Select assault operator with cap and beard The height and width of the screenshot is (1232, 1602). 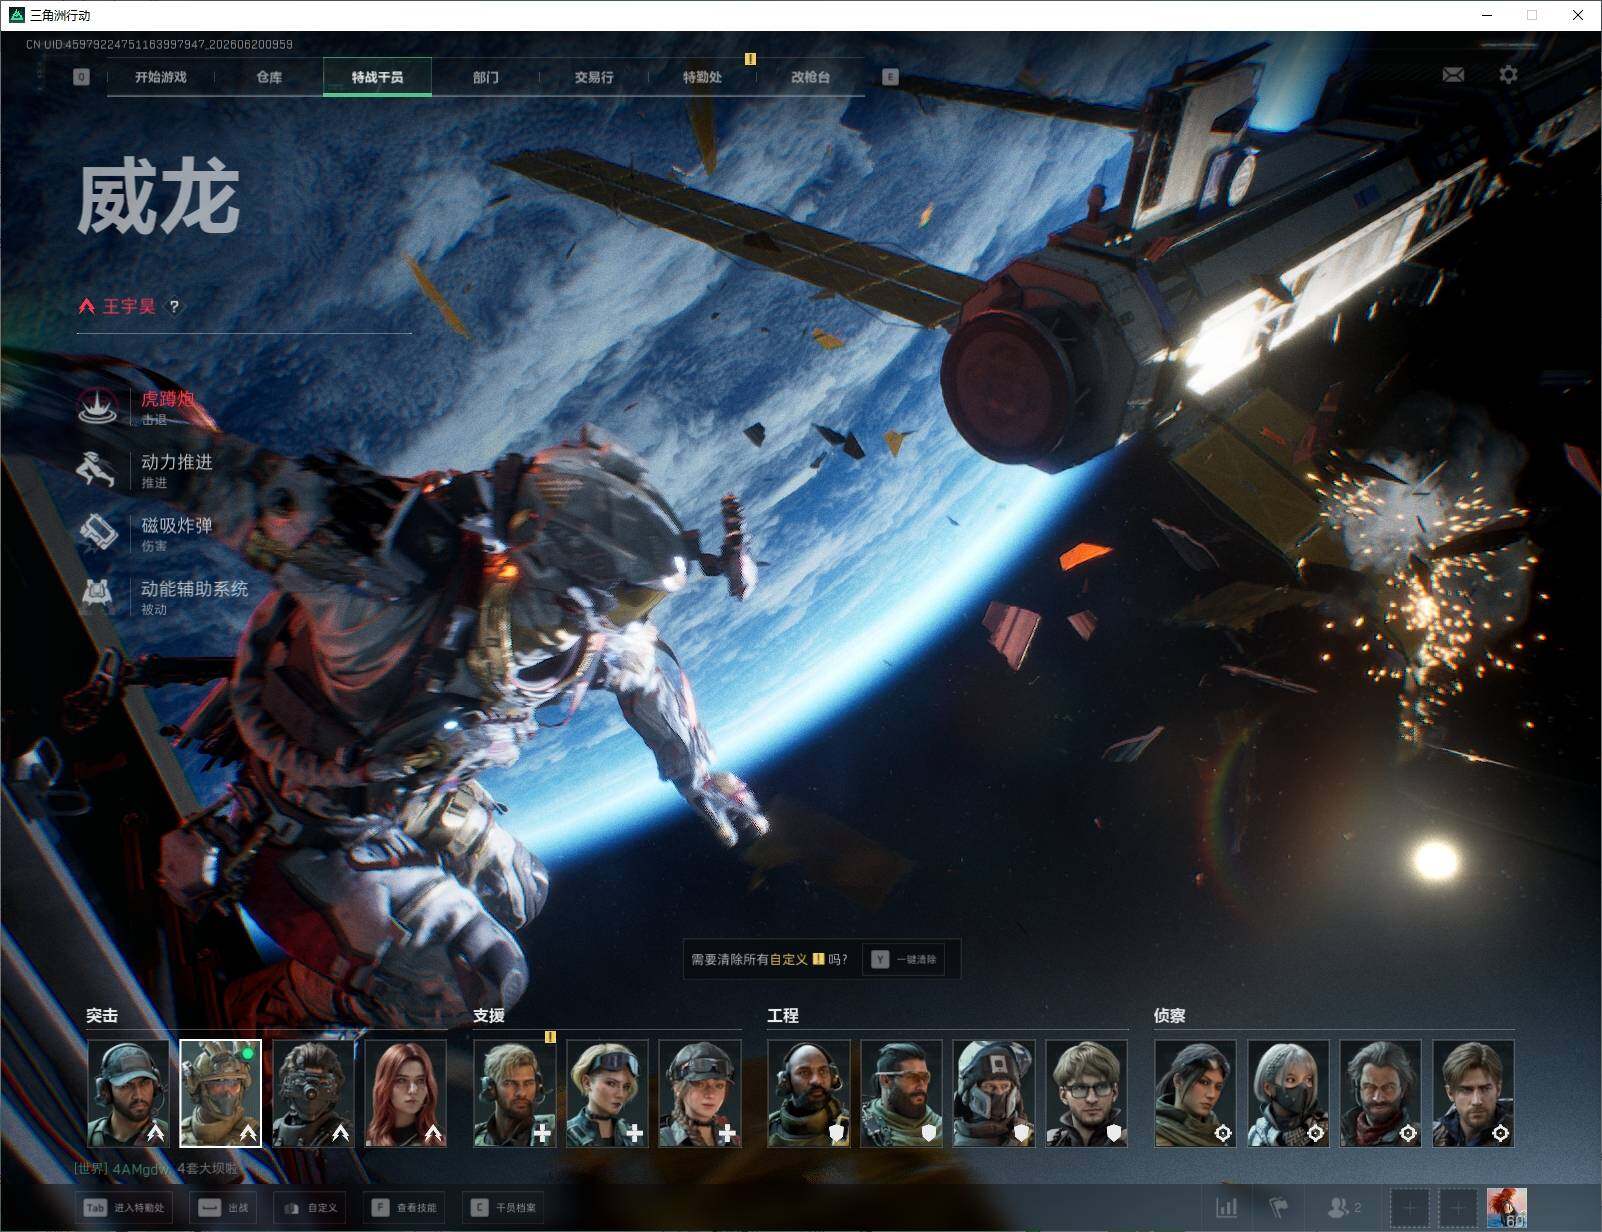point(128,1093)
